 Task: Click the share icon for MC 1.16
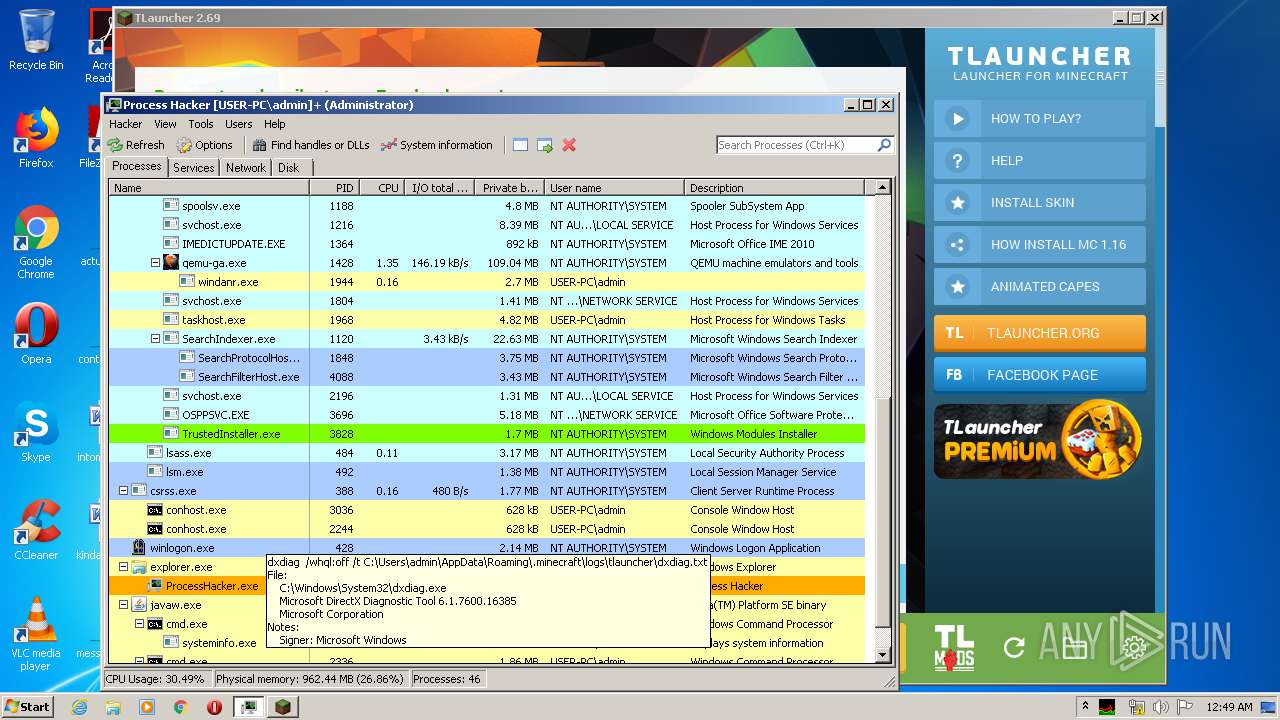pyautogui.click(x=957, y=244)
